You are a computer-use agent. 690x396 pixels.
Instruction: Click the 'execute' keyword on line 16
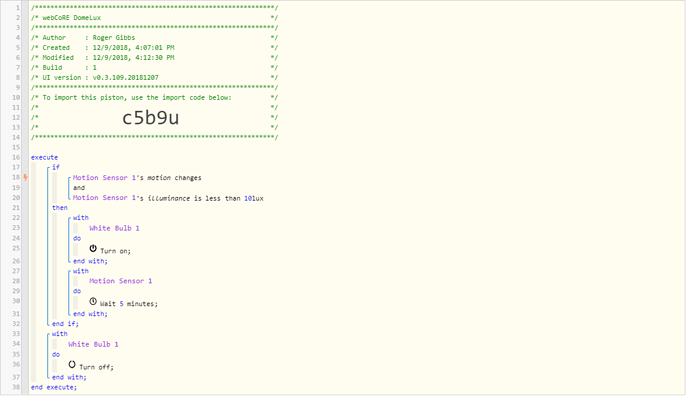point(44,158)
